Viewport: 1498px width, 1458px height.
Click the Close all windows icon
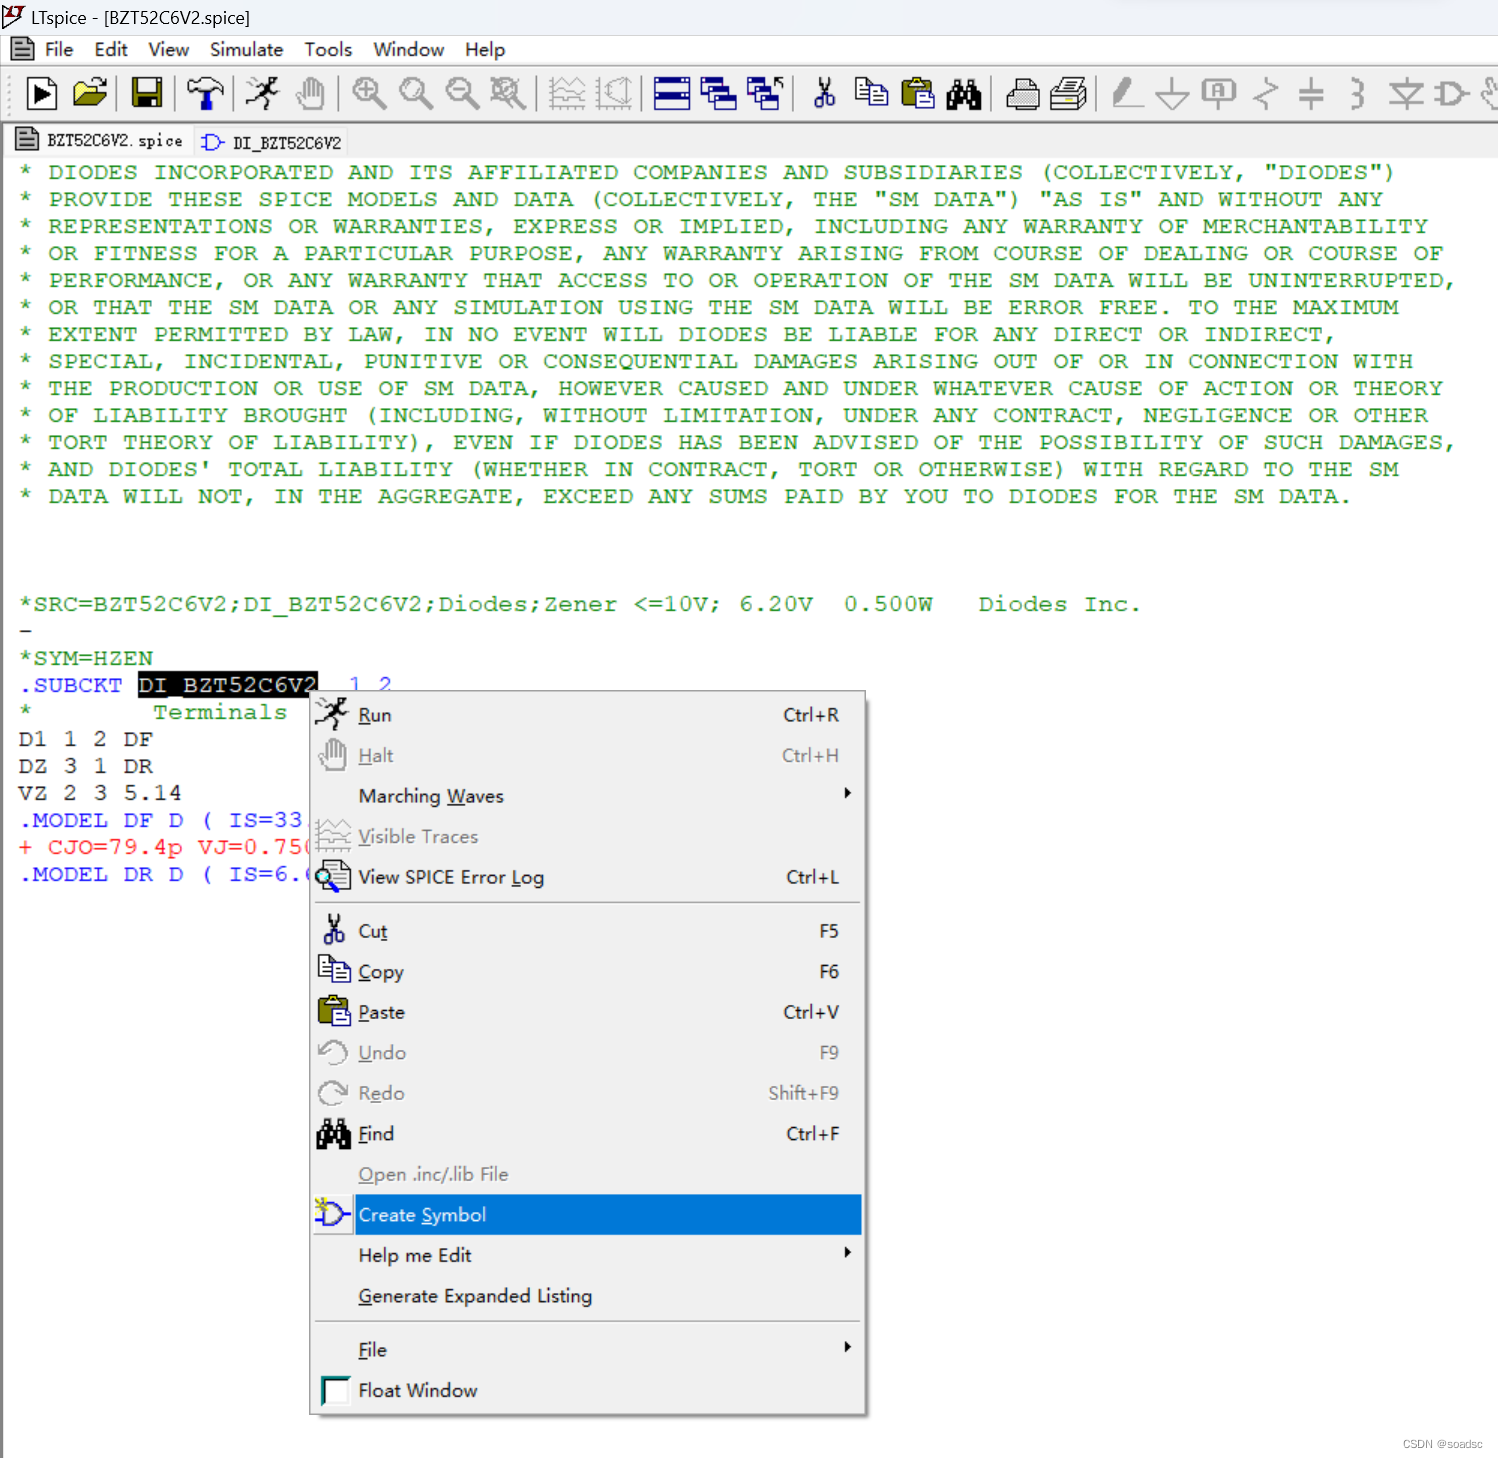(765, 94)
